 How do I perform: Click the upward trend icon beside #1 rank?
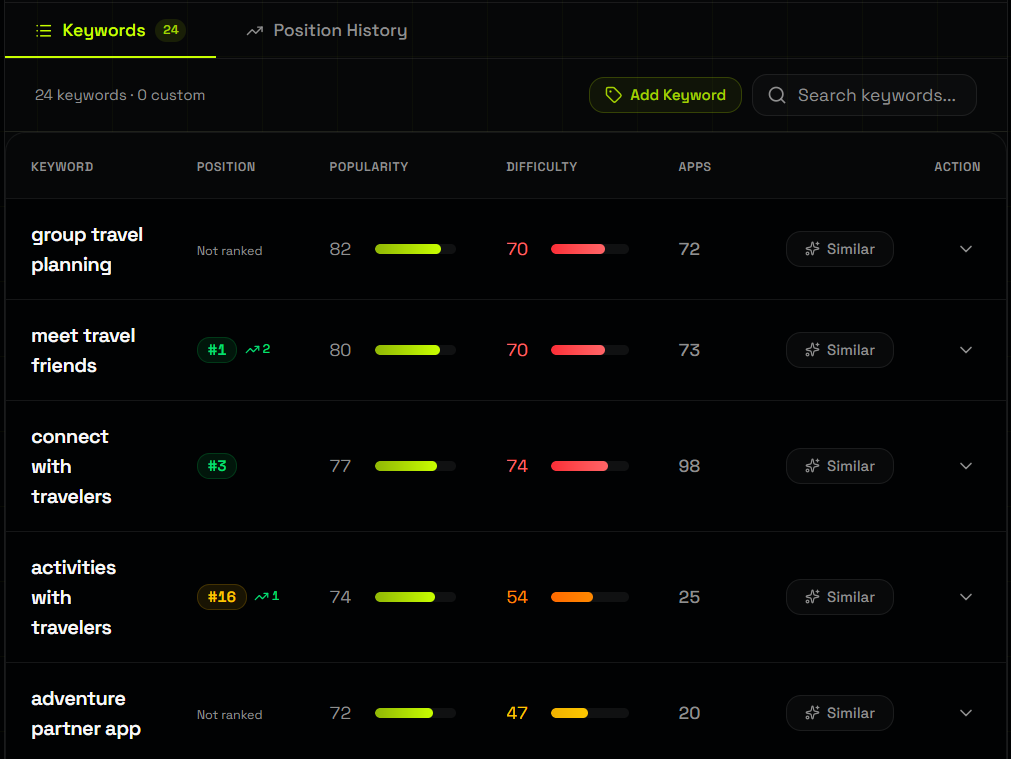click(252, 350)
